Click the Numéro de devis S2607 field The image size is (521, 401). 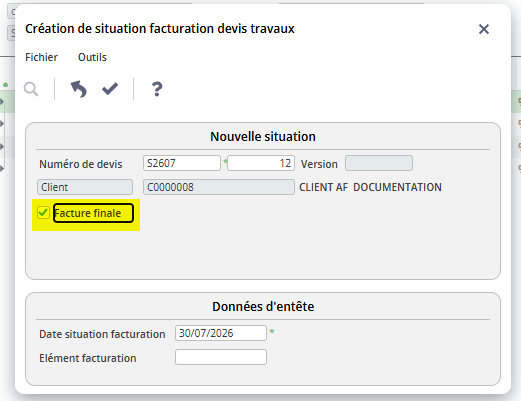point(182,163)
